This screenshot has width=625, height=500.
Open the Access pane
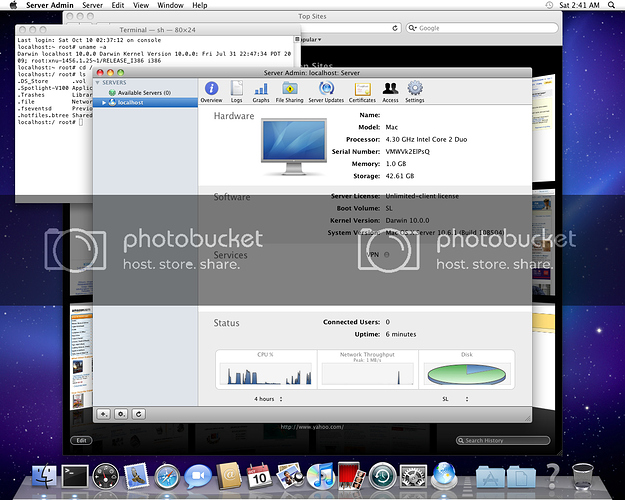click(x=390, y=92)
